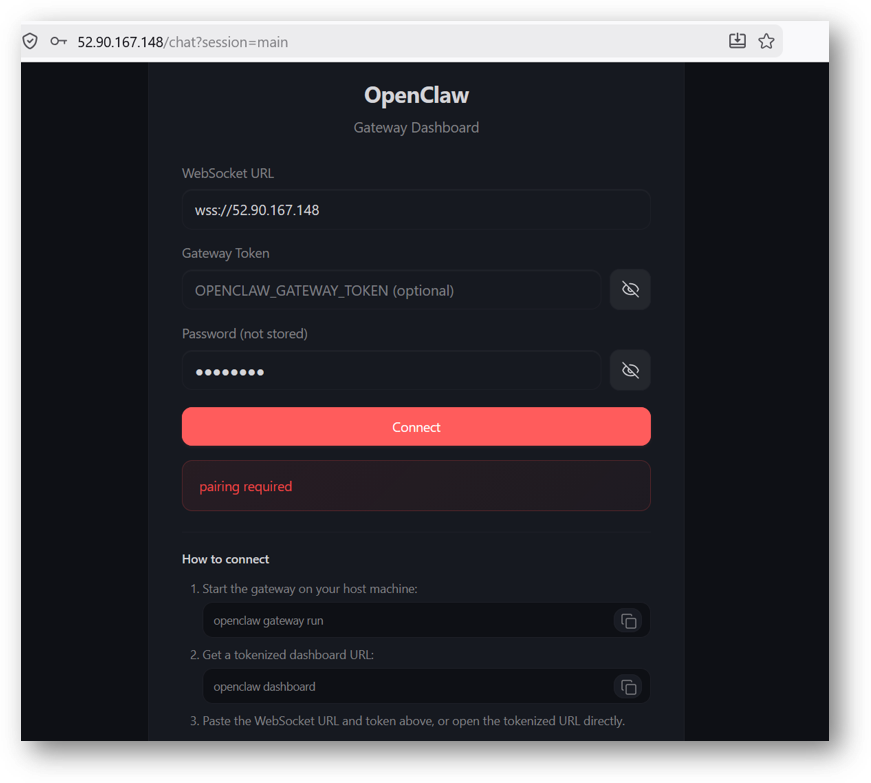Screen dimensions: 871x783
Task: Click the 'WebSocket URL' label
Action: [x=228, y=173]
